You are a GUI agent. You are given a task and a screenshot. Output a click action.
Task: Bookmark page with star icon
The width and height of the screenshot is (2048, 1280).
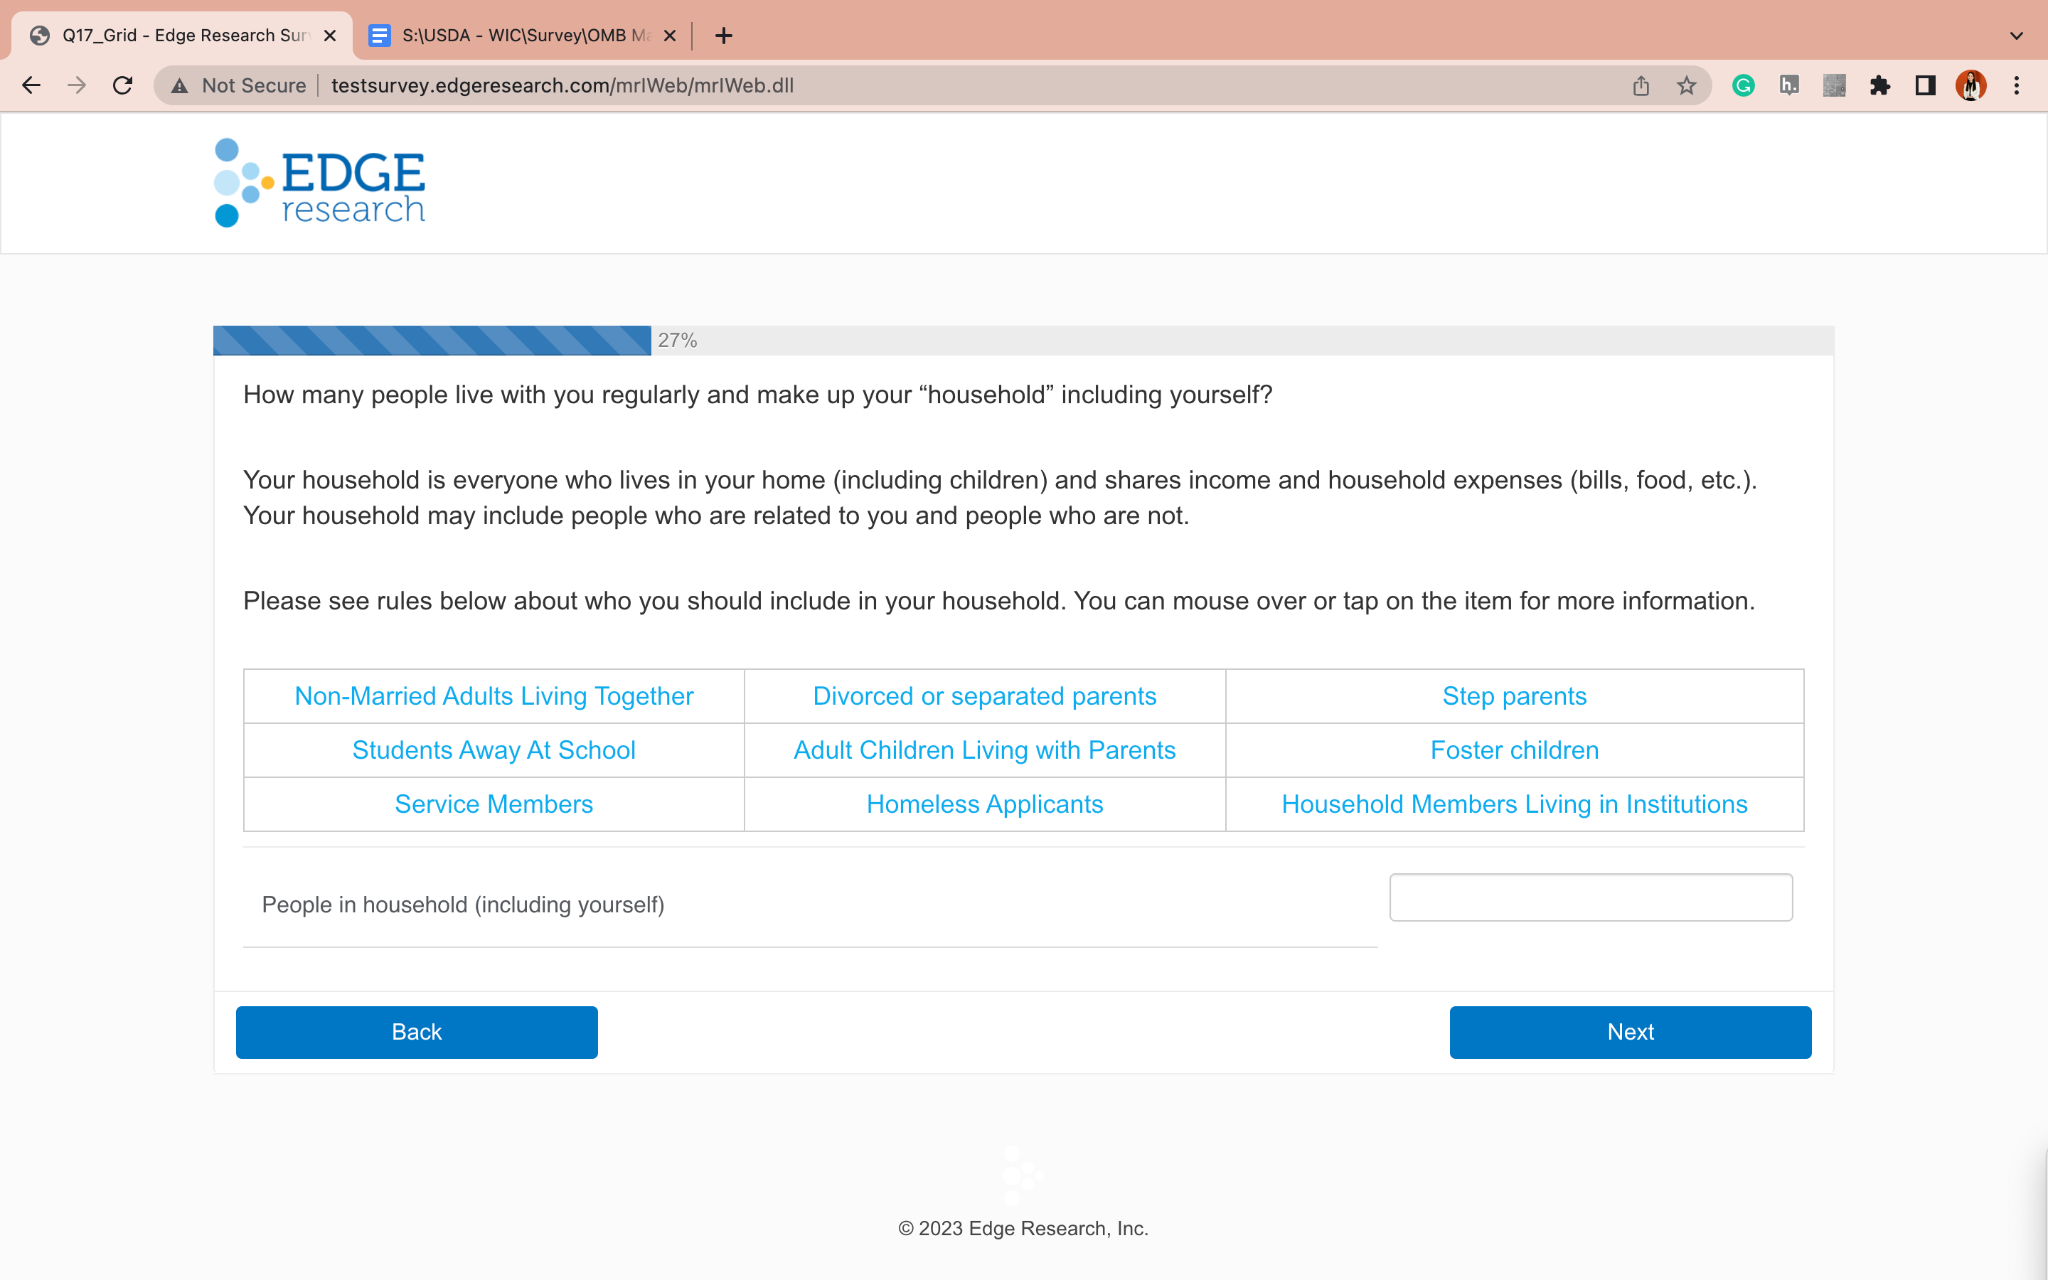pos(1687,86)
